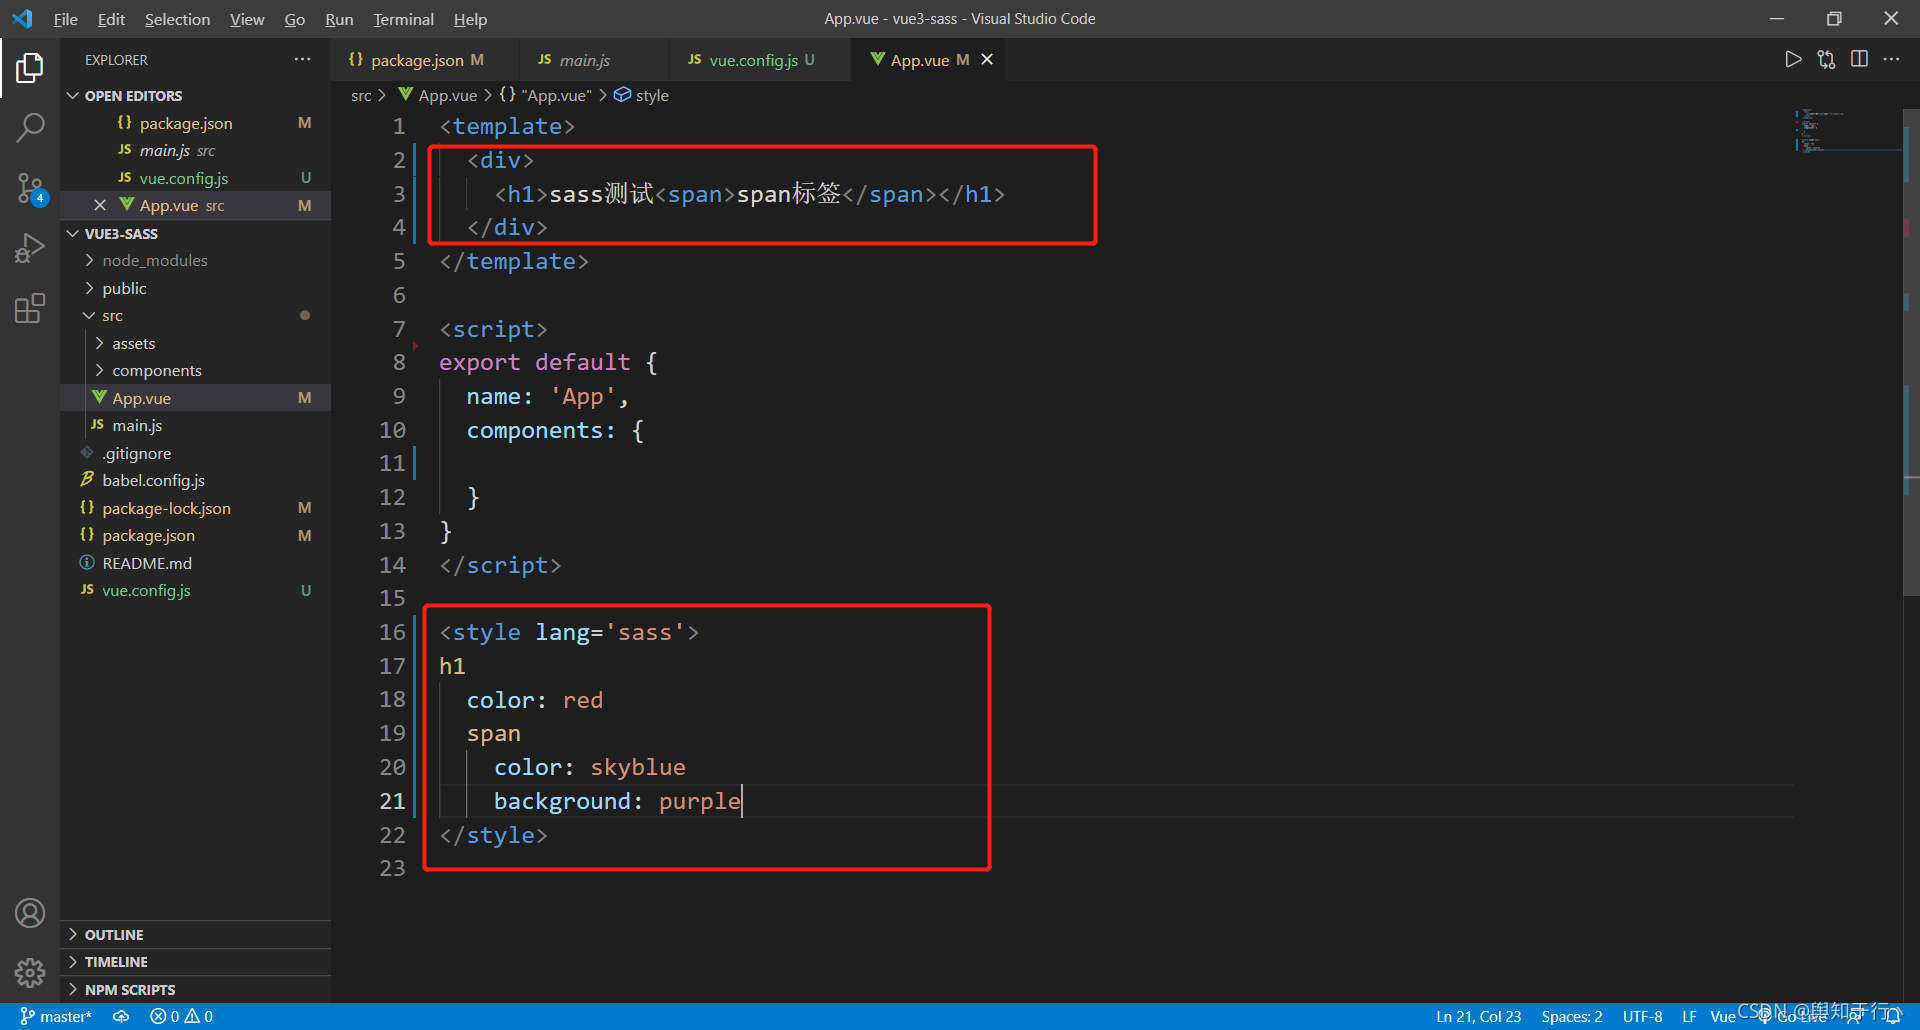This screenshot has height=1030, width=1920.
Task: Click the VS Code logo icon
Action: [x=22, y=19]
